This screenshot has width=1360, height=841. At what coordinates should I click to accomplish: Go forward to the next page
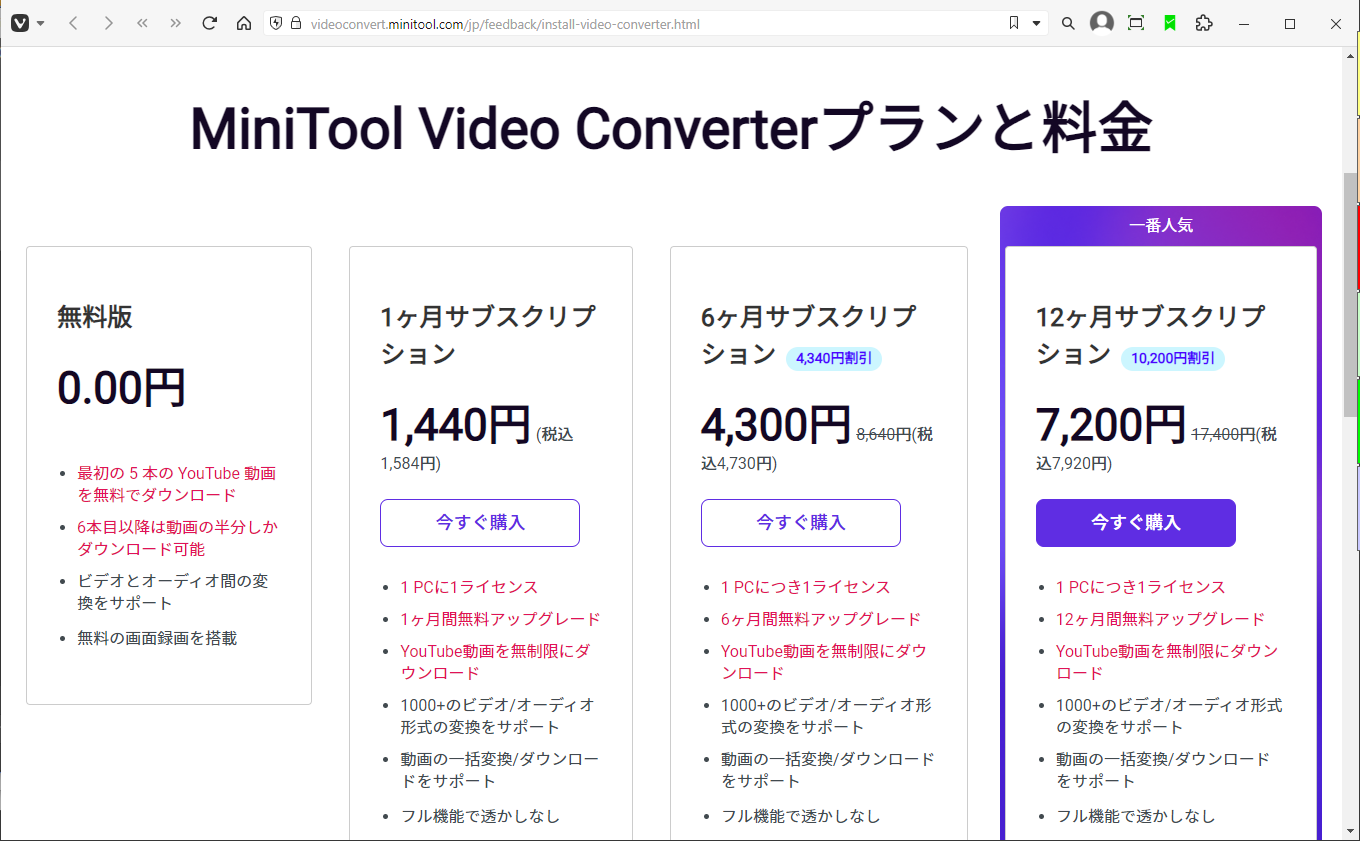pos(108,23)
